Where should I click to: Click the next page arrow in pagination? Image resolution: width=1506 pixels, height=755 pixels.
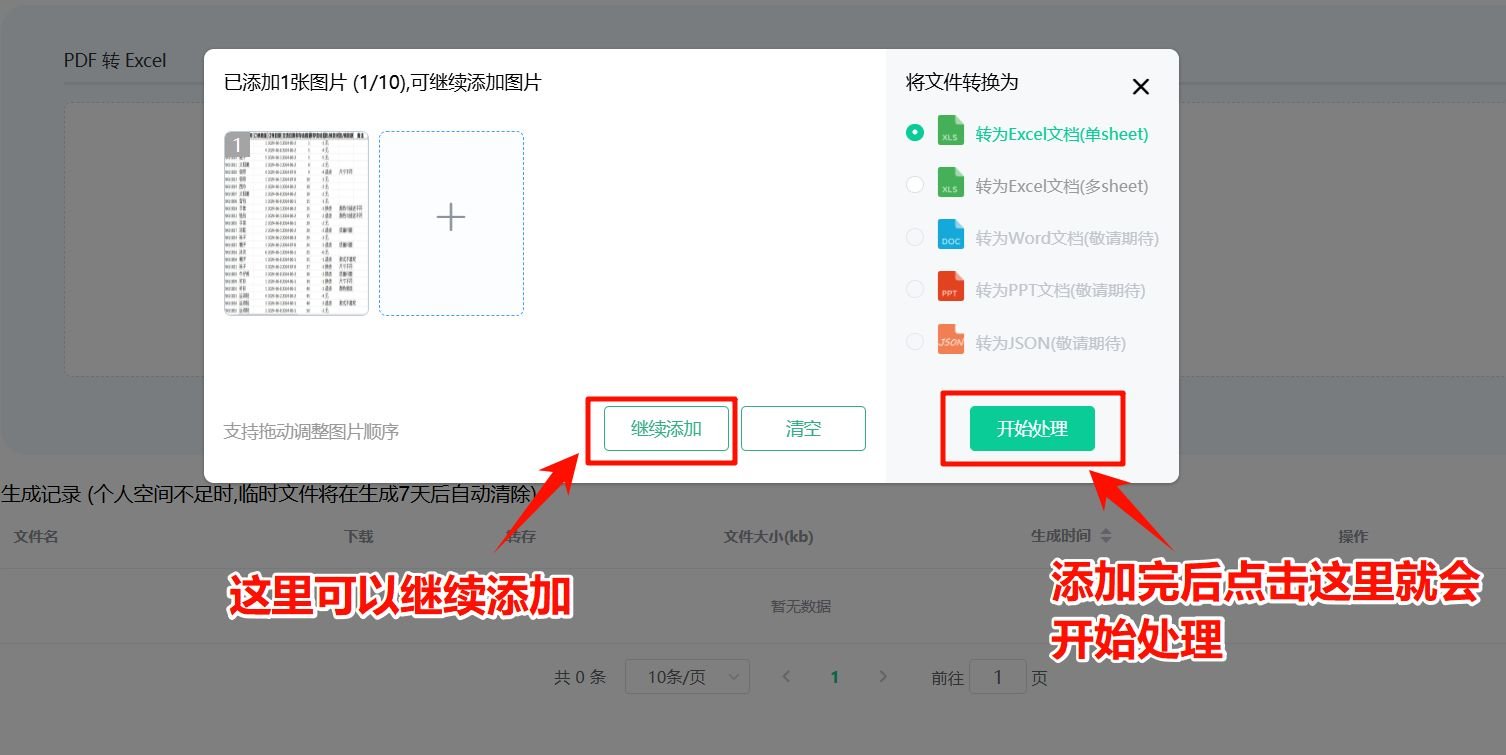pos(883,676)
